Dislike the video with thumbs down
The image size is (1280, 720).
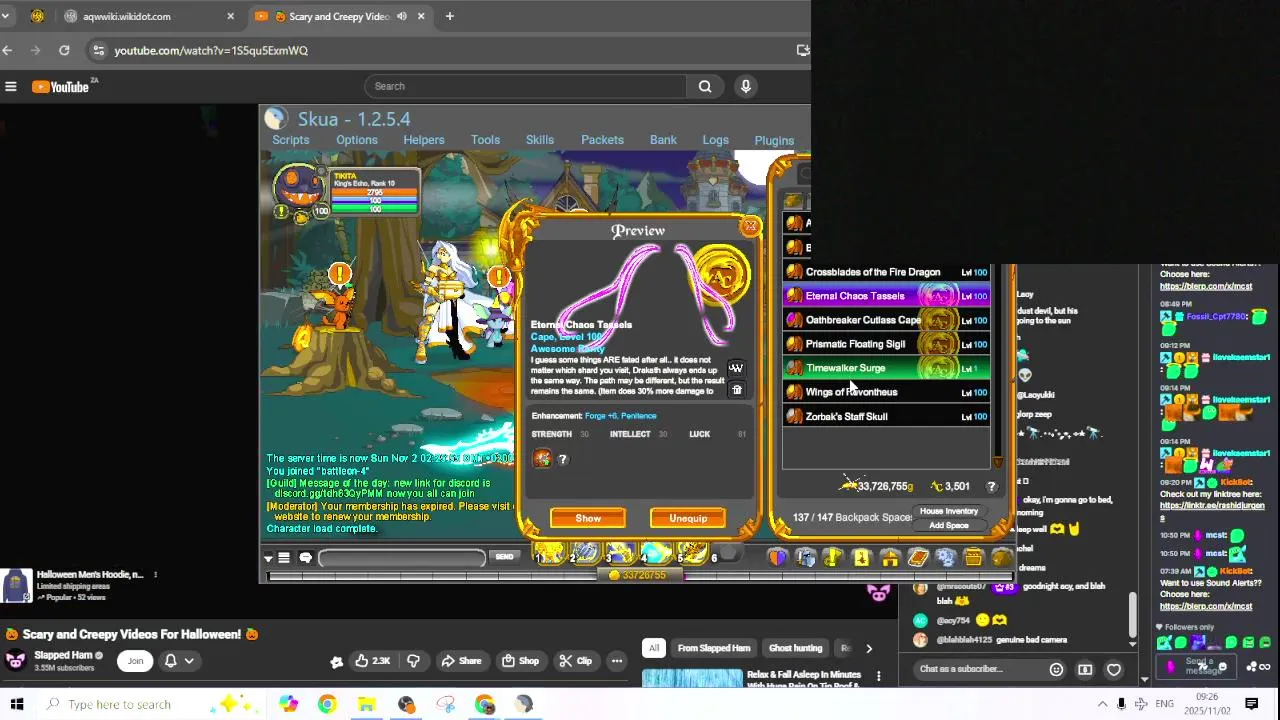[x=413, y=661]
